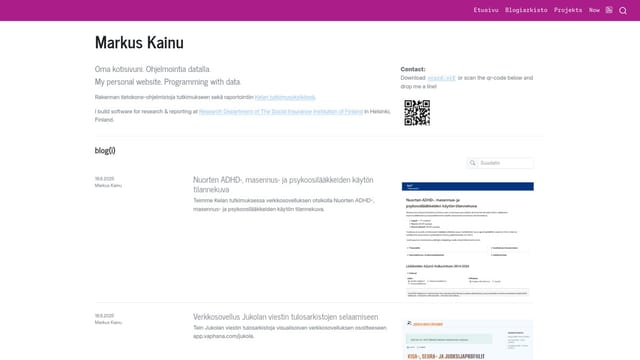This screenshot has height=360, width=640.
Task: Open the Etusivu navigation link
Action: (x=486, y=10)
